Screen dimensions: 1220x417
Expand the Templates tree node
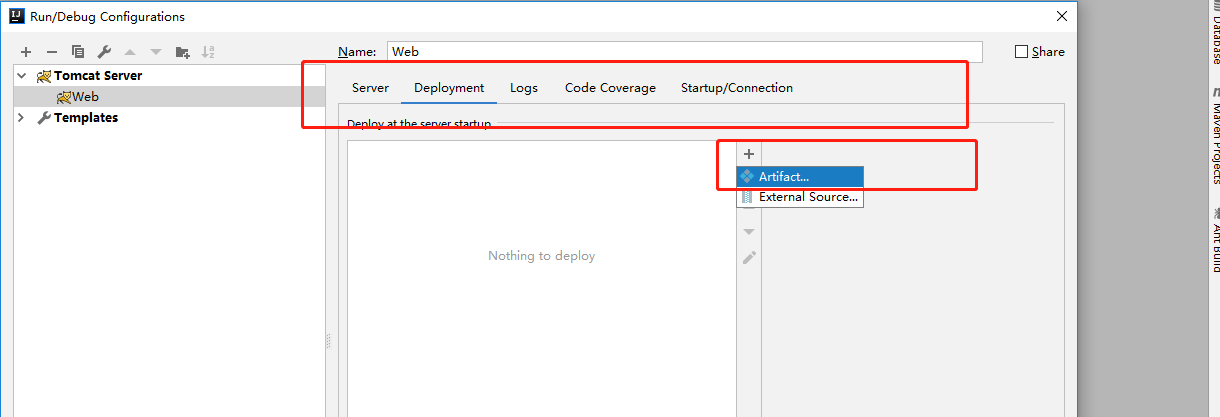pos(21,118)
